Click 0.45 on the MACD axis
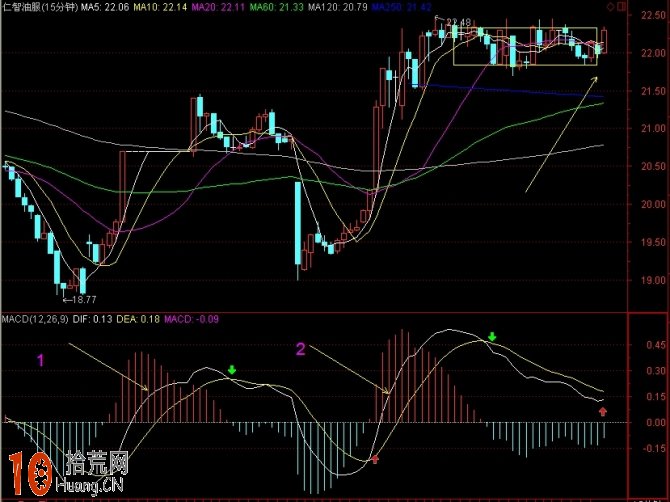Screen dimensions: 670x502 655,345
